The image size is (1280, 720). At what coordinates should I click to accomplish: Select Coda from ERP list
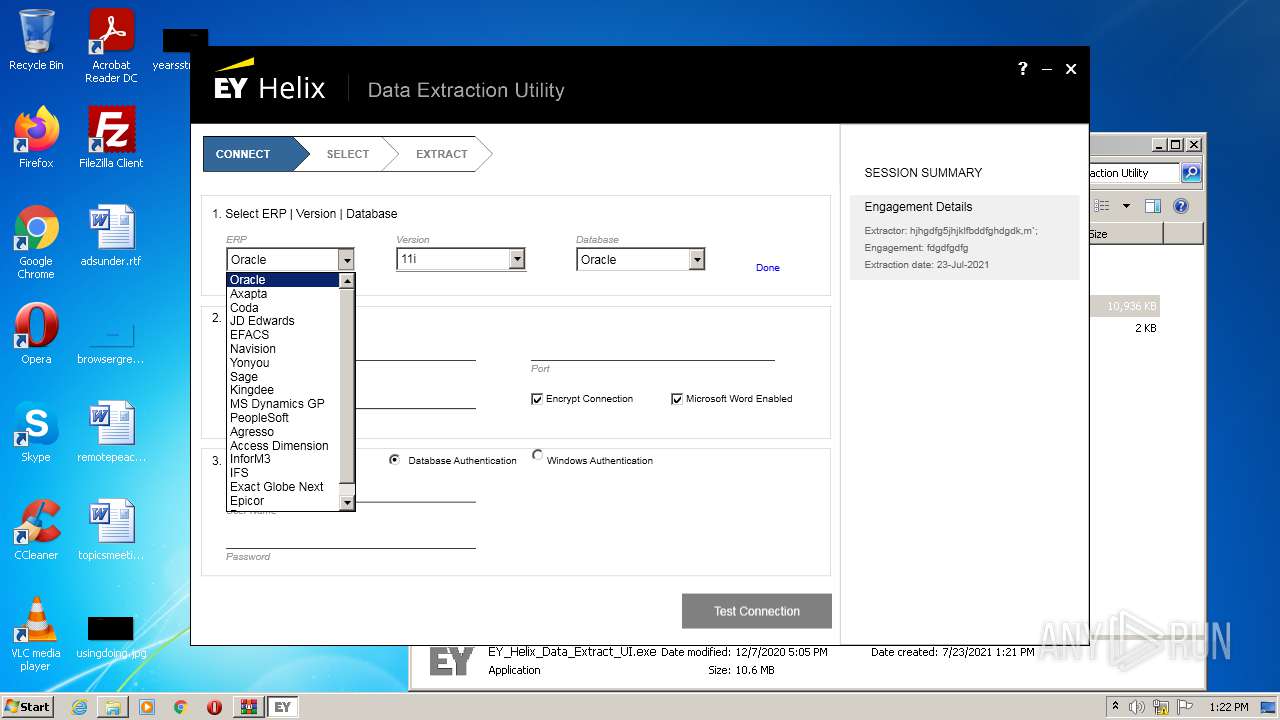(x=283, y=308)
